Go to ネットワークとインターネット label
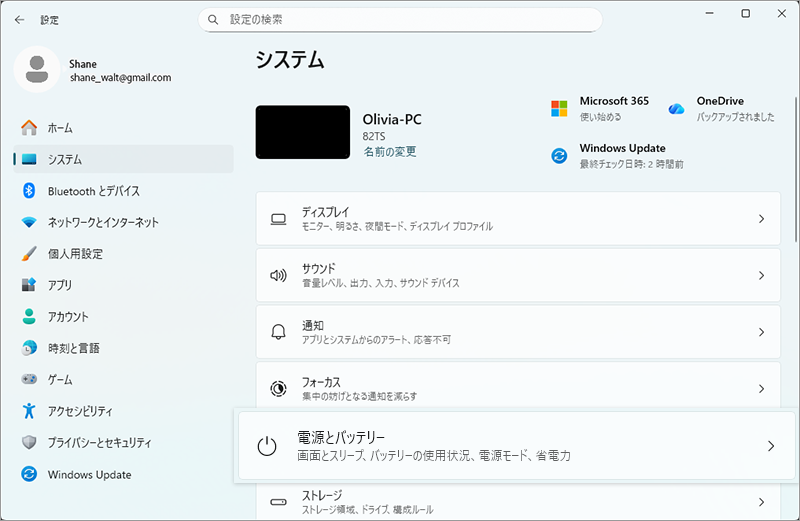This screenshot has width=800, height=521. [x=103, y=222]
